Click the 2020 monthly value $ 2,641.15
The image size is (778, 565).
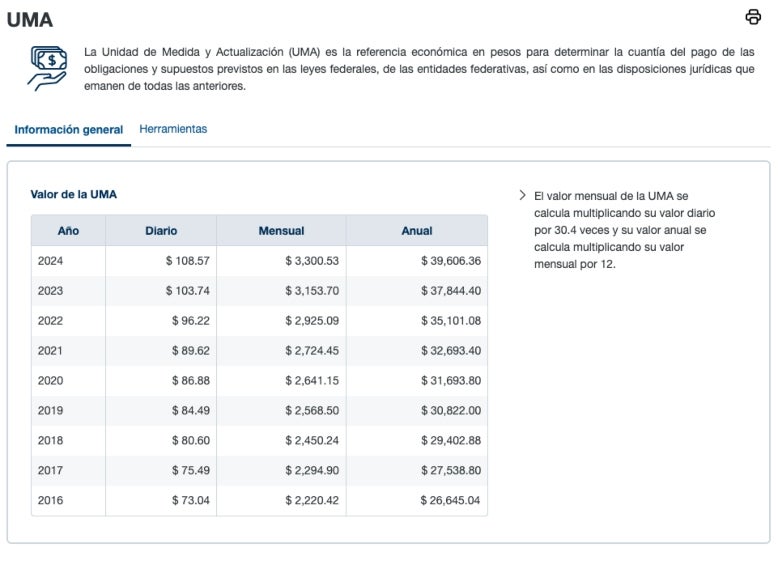312,381
